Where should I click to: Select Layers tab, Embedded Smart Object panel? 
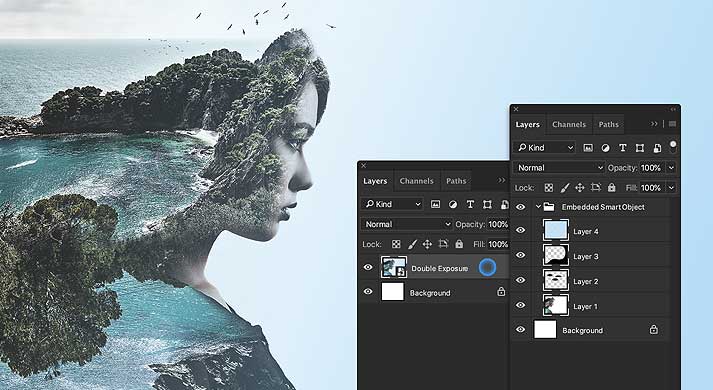pyautogui.click(x=527, y=125)
